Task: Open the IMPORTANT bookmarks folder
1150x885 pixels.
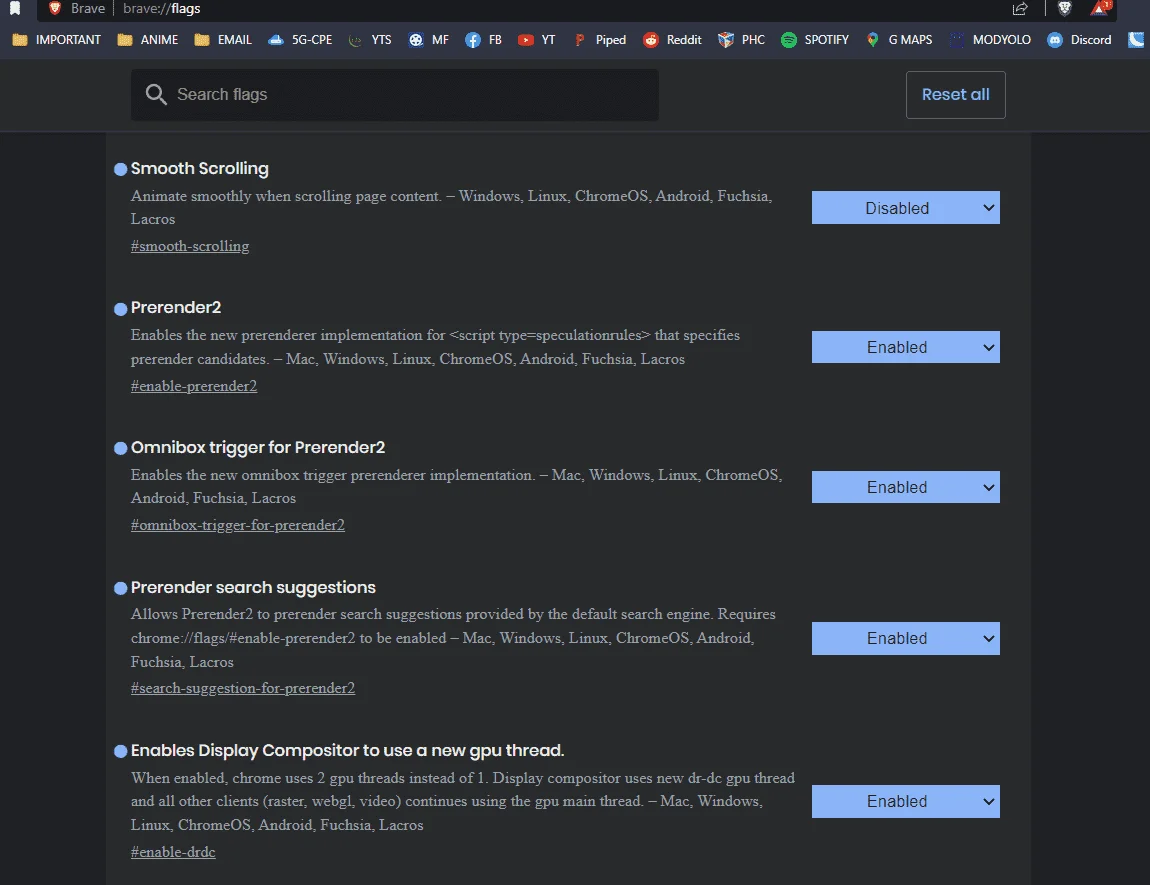Action: pyautogui.click(x=56, y=40)
